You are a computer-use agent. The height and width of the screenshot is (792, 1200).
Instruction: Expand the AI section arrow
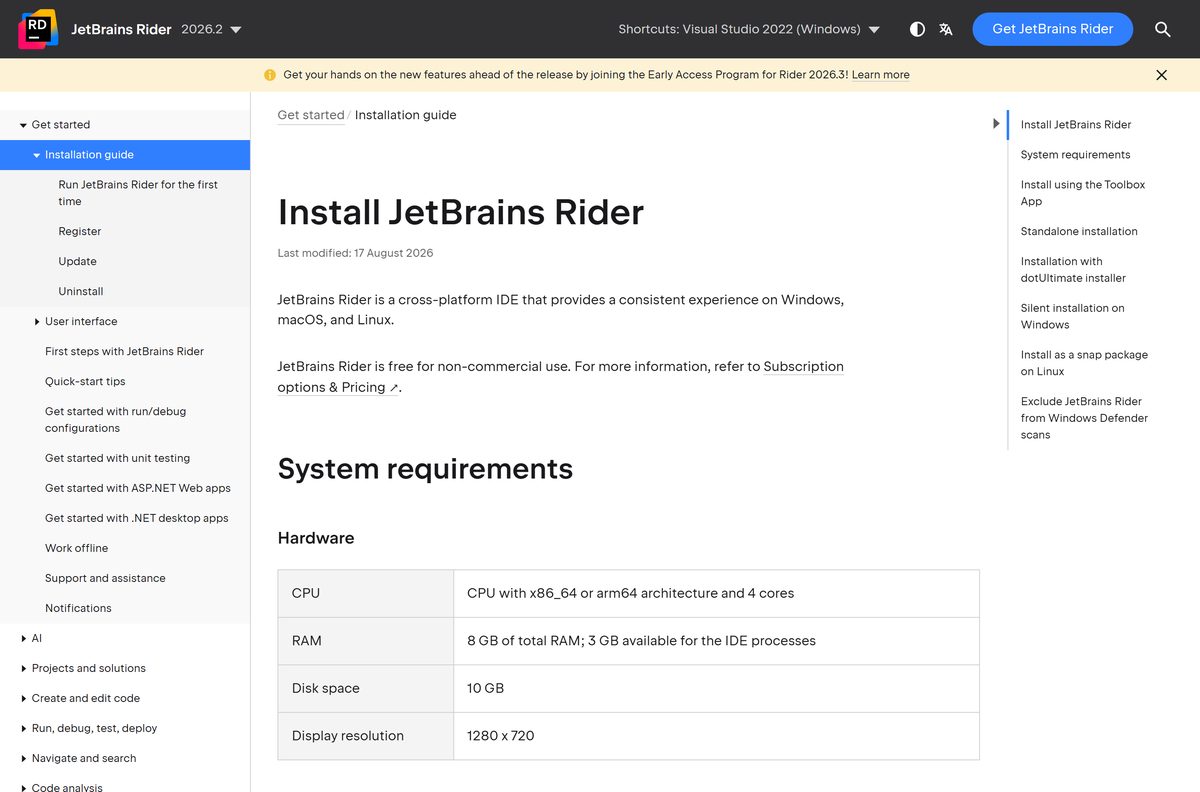click(23, 638)
